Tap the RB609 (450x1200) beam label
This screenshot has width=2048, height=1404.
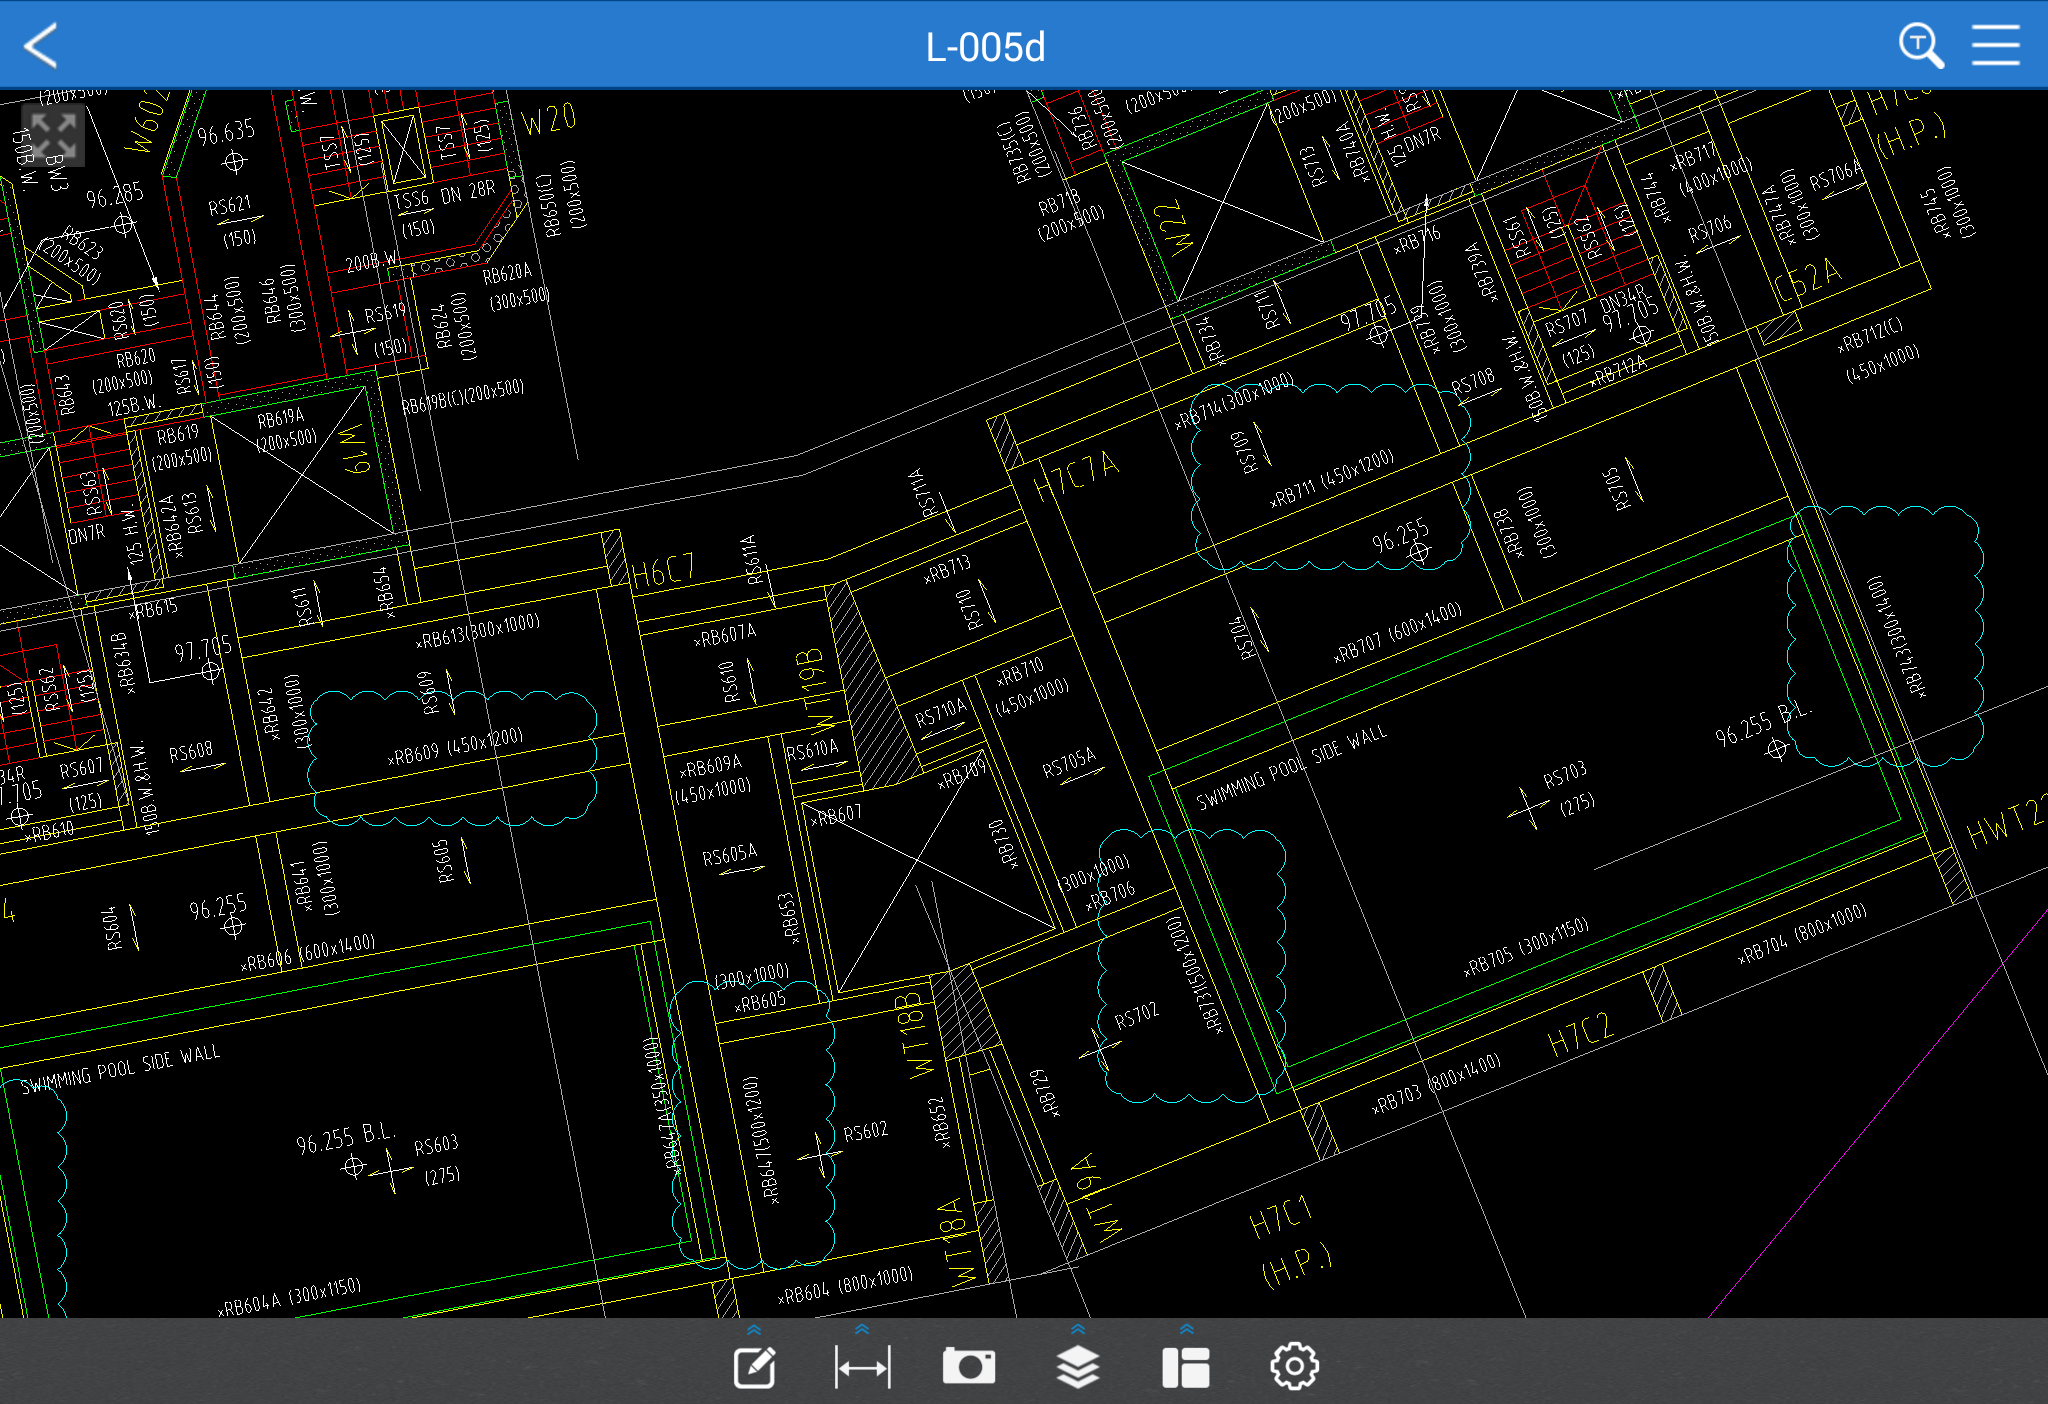pos(456,748)
